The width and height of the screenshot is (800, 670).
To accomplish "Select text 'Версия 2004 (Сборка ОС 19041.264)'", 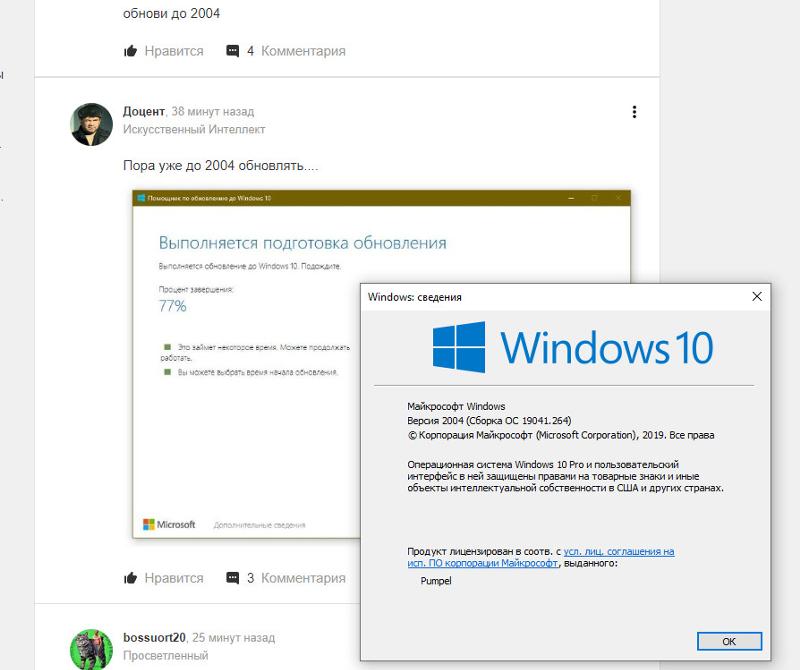I will click(489, 420).
